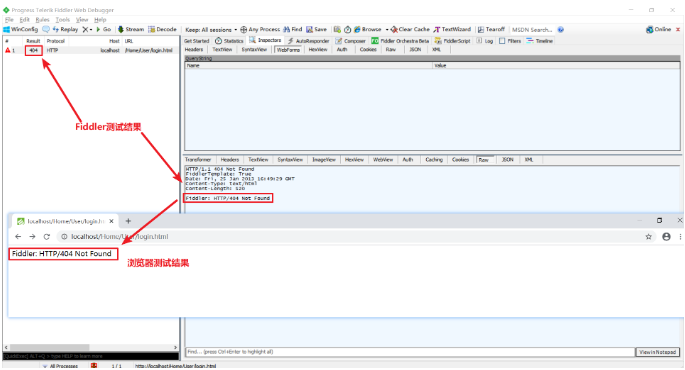Click the Replay sessions icon
Image resolution: width=685 pixels, height=370 pixels.
(55, 29)
